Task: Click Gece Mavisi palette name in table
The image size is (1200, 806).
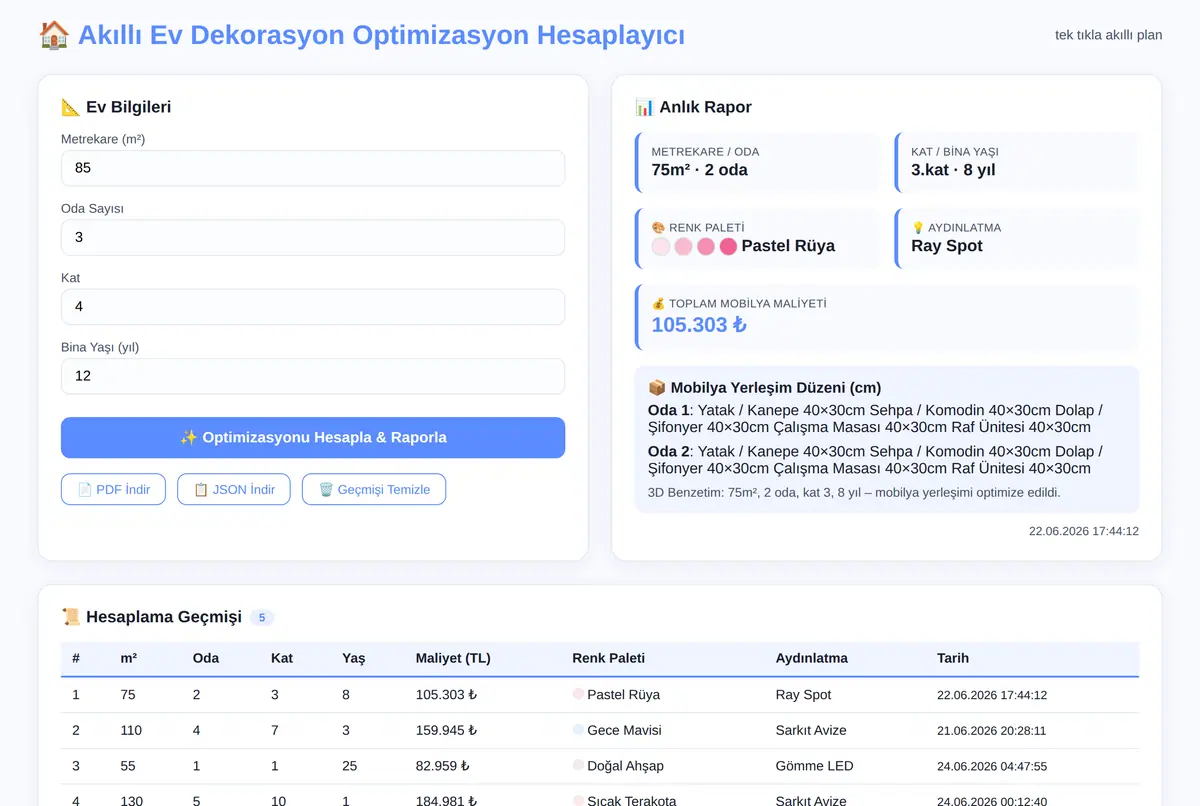Action: 624,730
